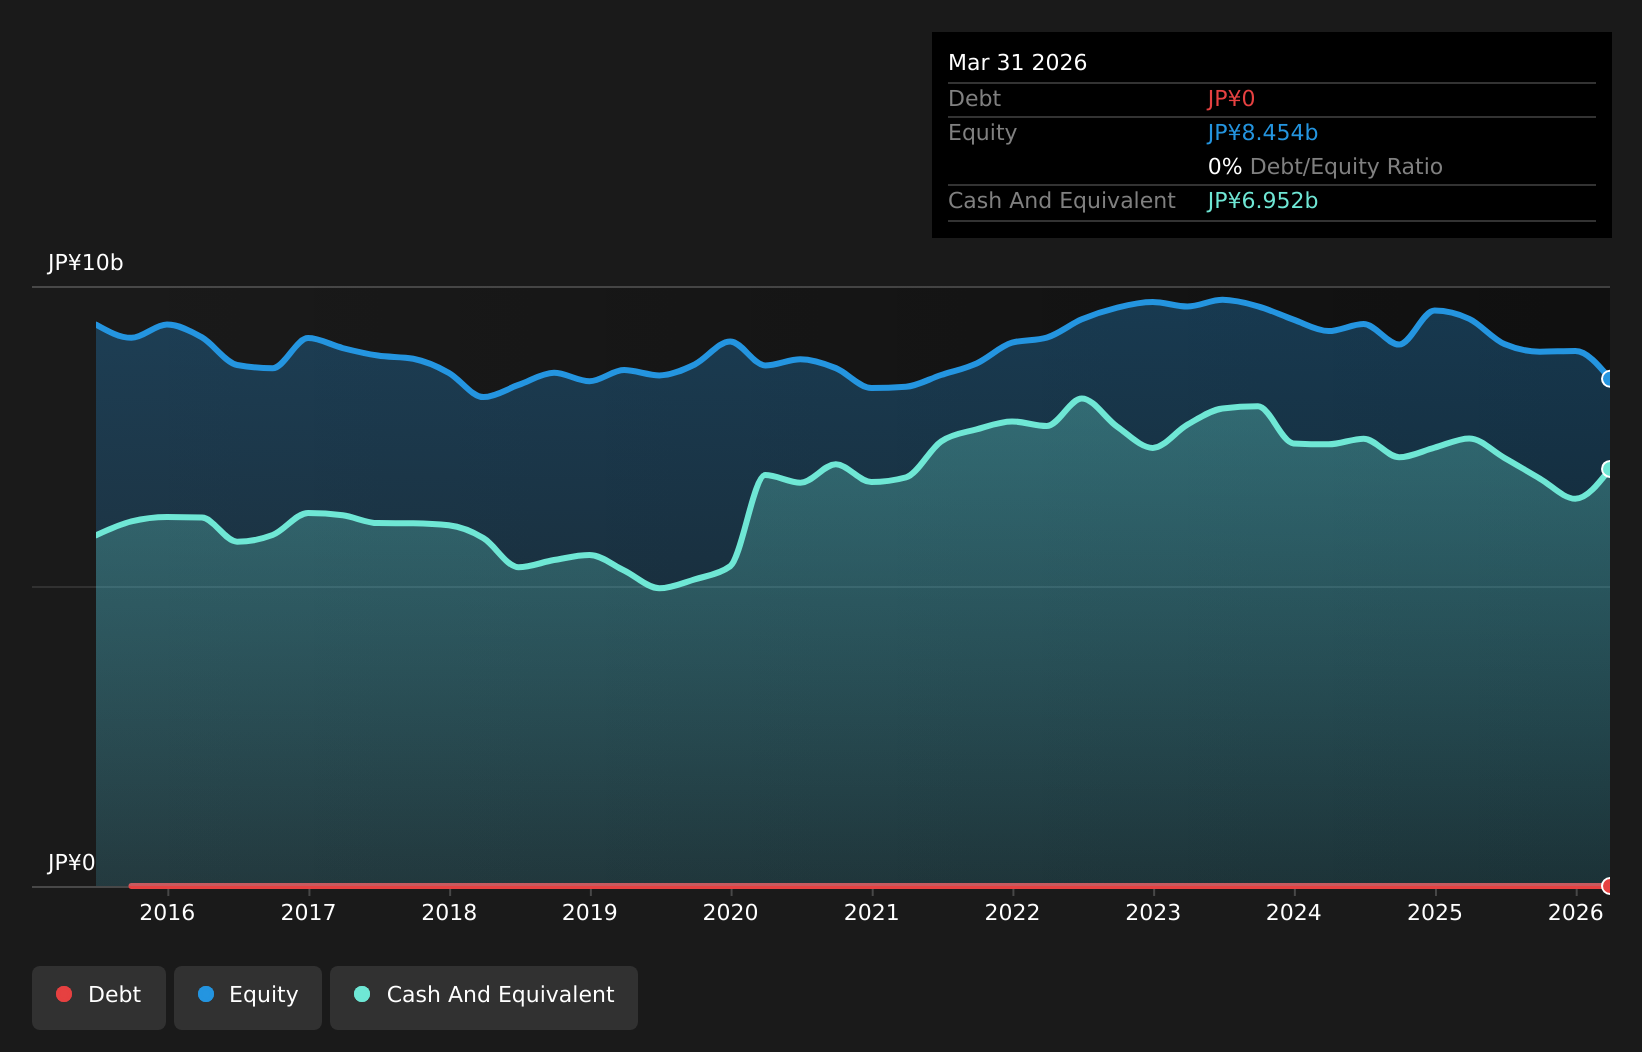Click the 0% Debt/Equity Ratio text
This screenshot has width=1642, height=1052.
tap(1325, 167)
